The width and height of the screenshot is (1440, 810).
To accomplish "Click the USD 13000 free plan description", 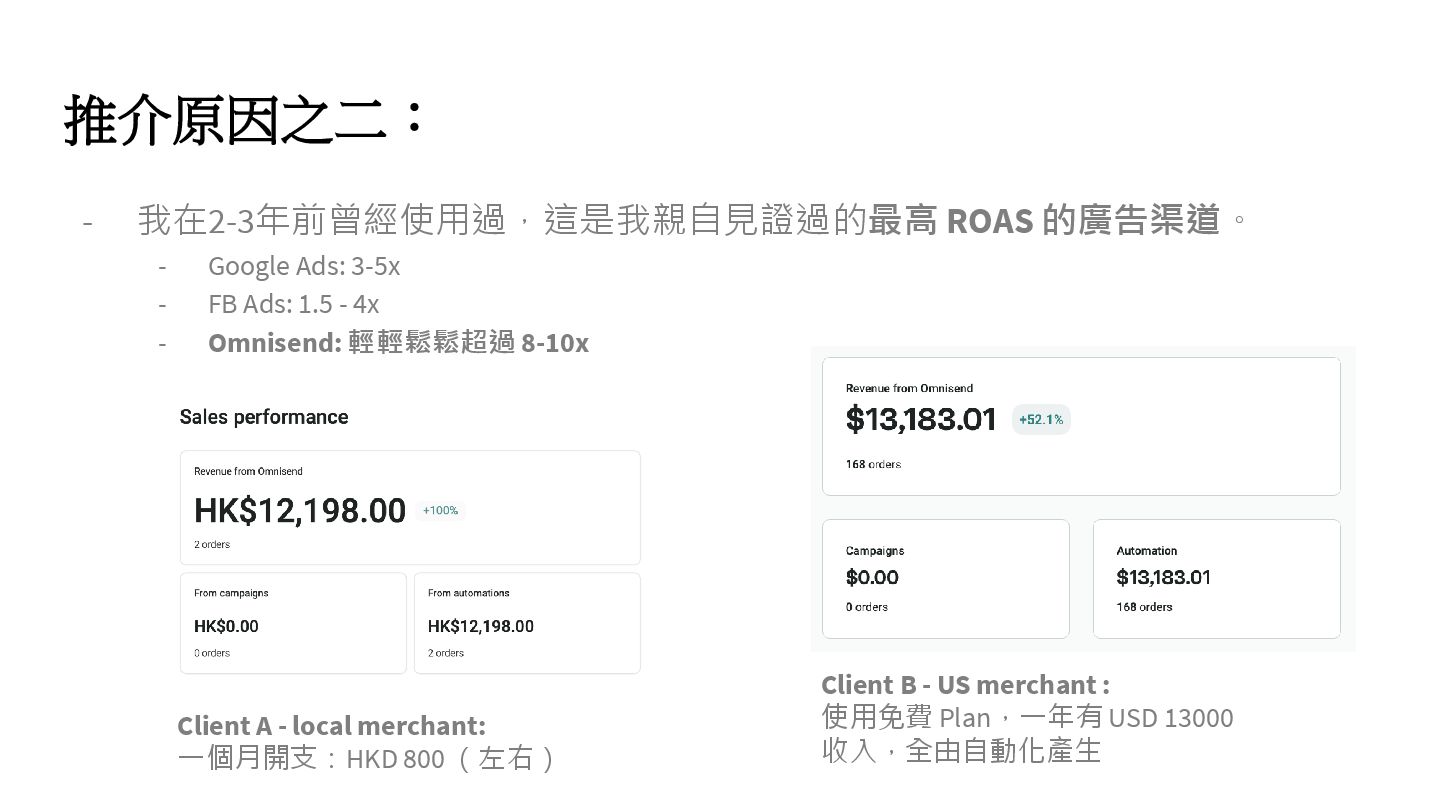I will click(x=1027, y=718).
